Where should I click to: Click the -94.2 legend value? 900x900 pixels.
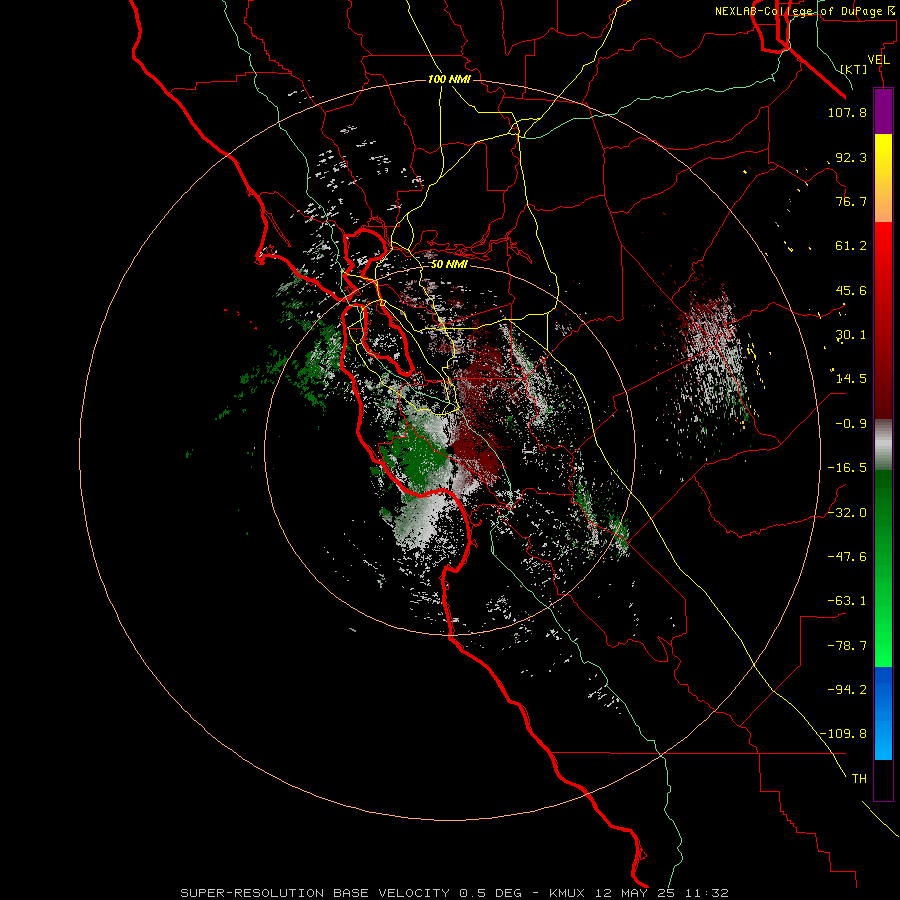pos(847,690)
